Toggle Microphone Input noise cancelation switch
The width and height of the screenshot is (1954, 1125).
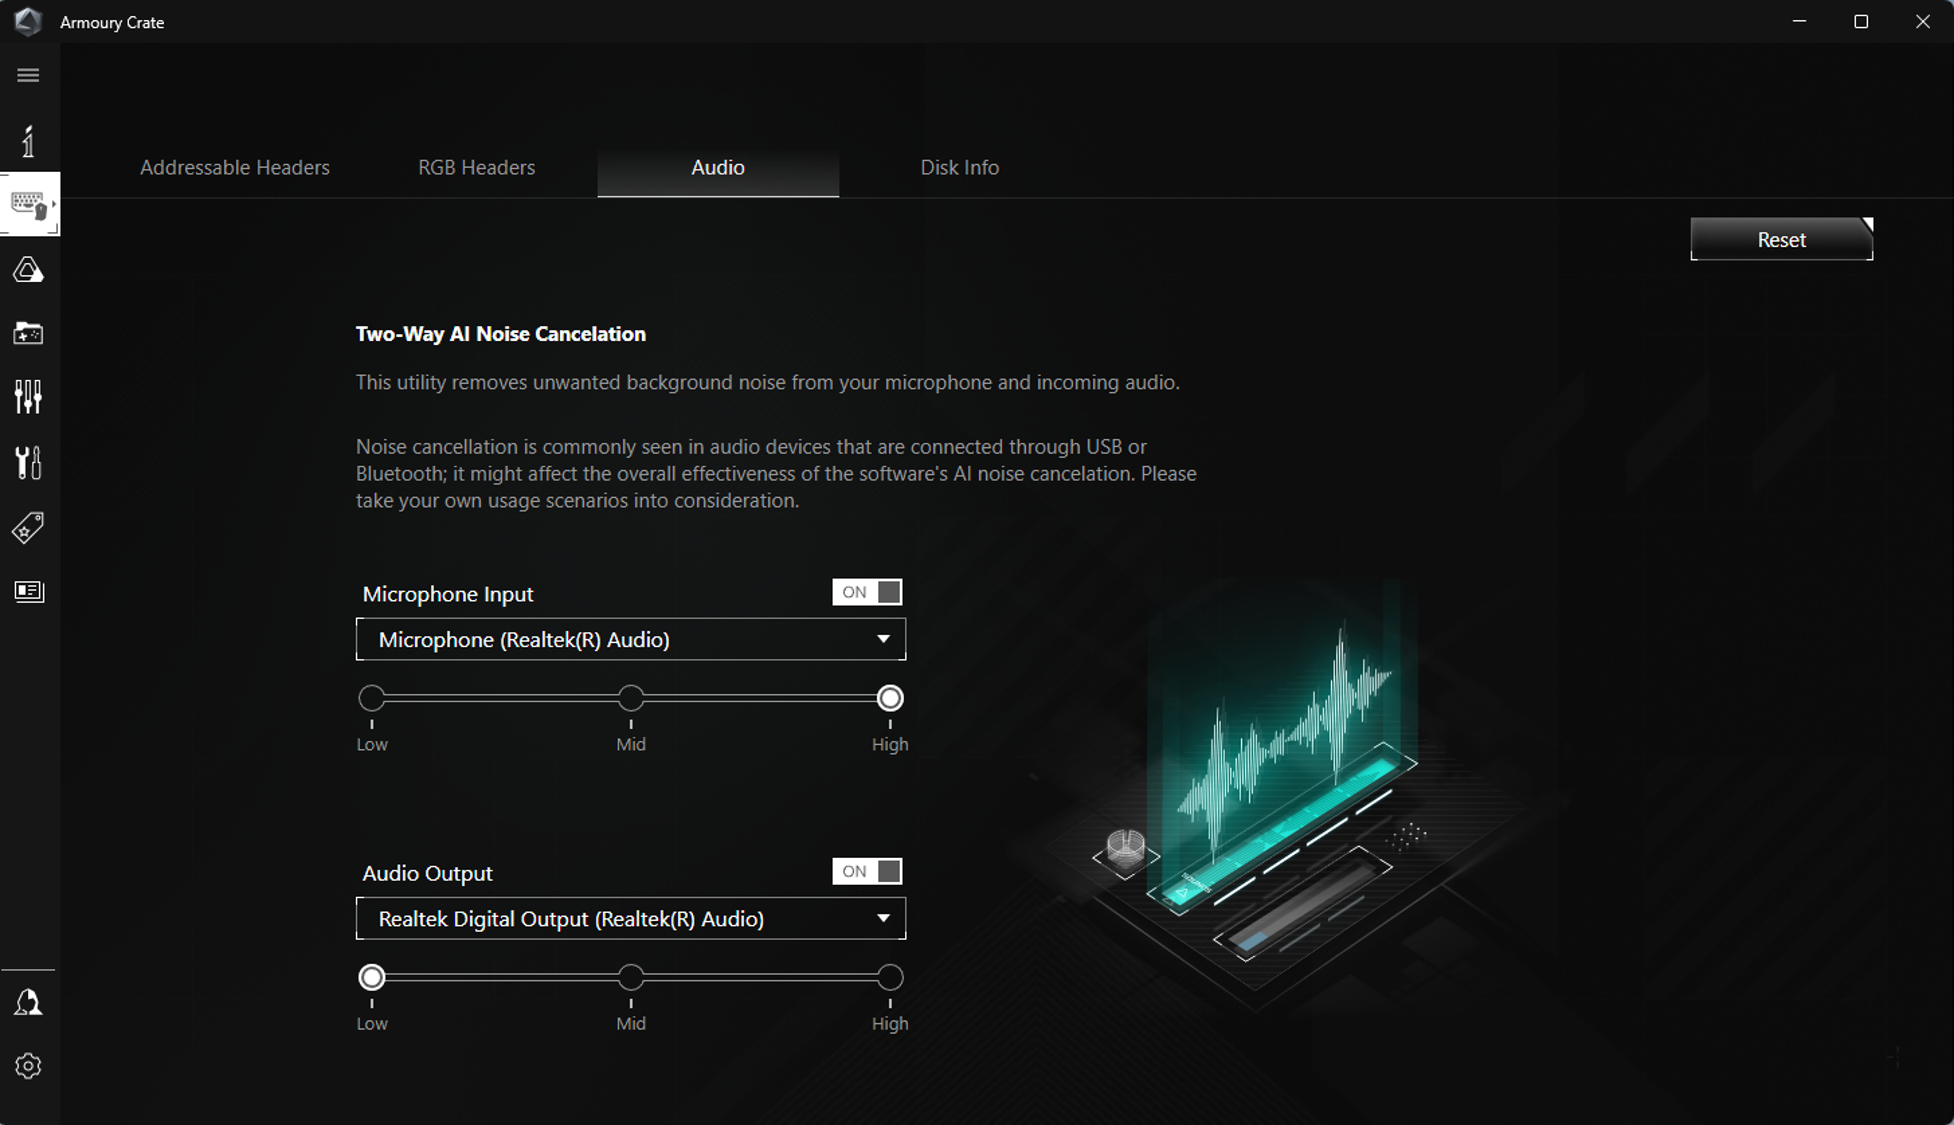click(x=867, y=592)
